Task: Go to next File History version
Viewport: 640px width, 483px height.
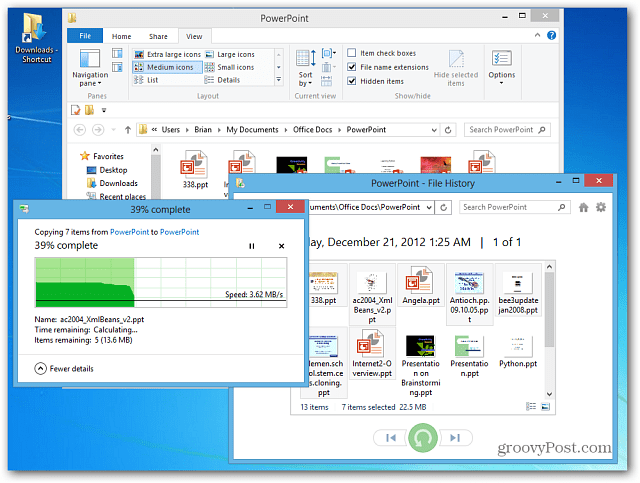Action: pyautogui.click(x=456, y=438)
